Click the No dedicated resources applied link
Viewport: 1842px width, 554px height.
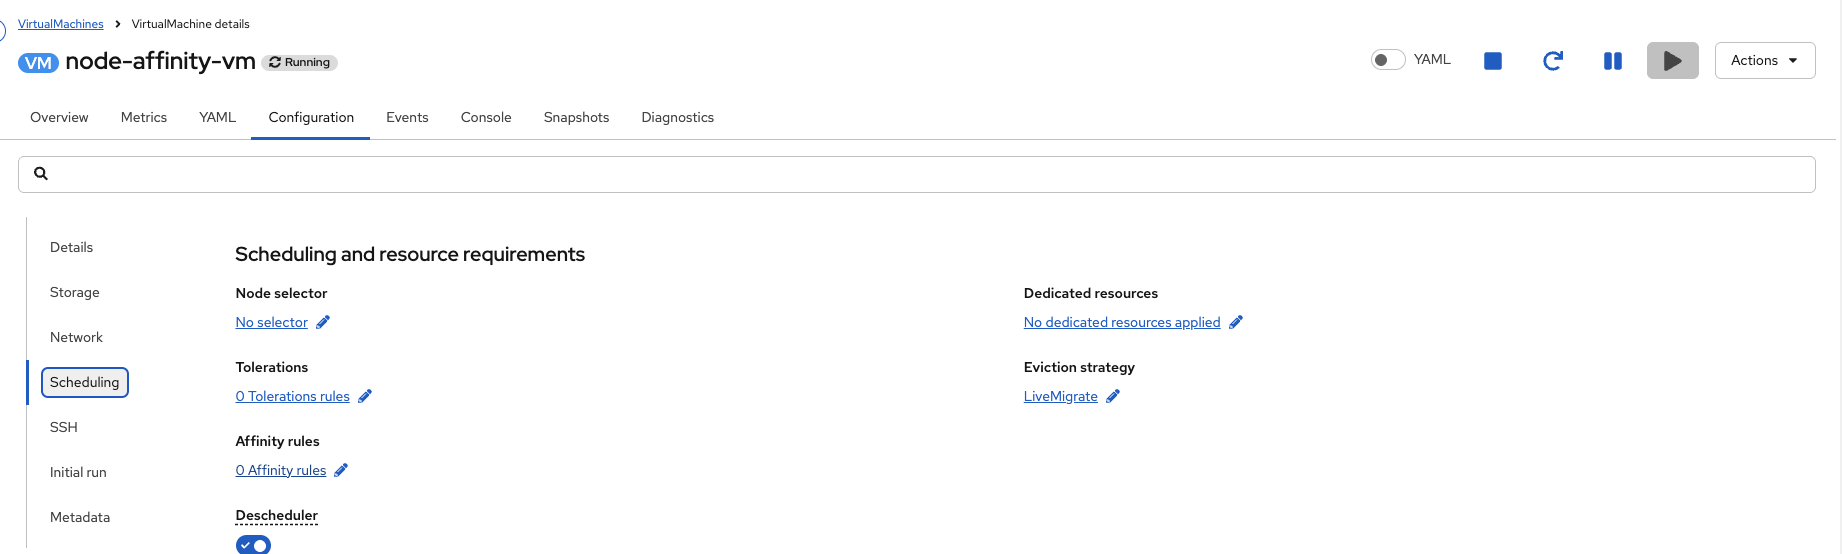pos(1121,322)
